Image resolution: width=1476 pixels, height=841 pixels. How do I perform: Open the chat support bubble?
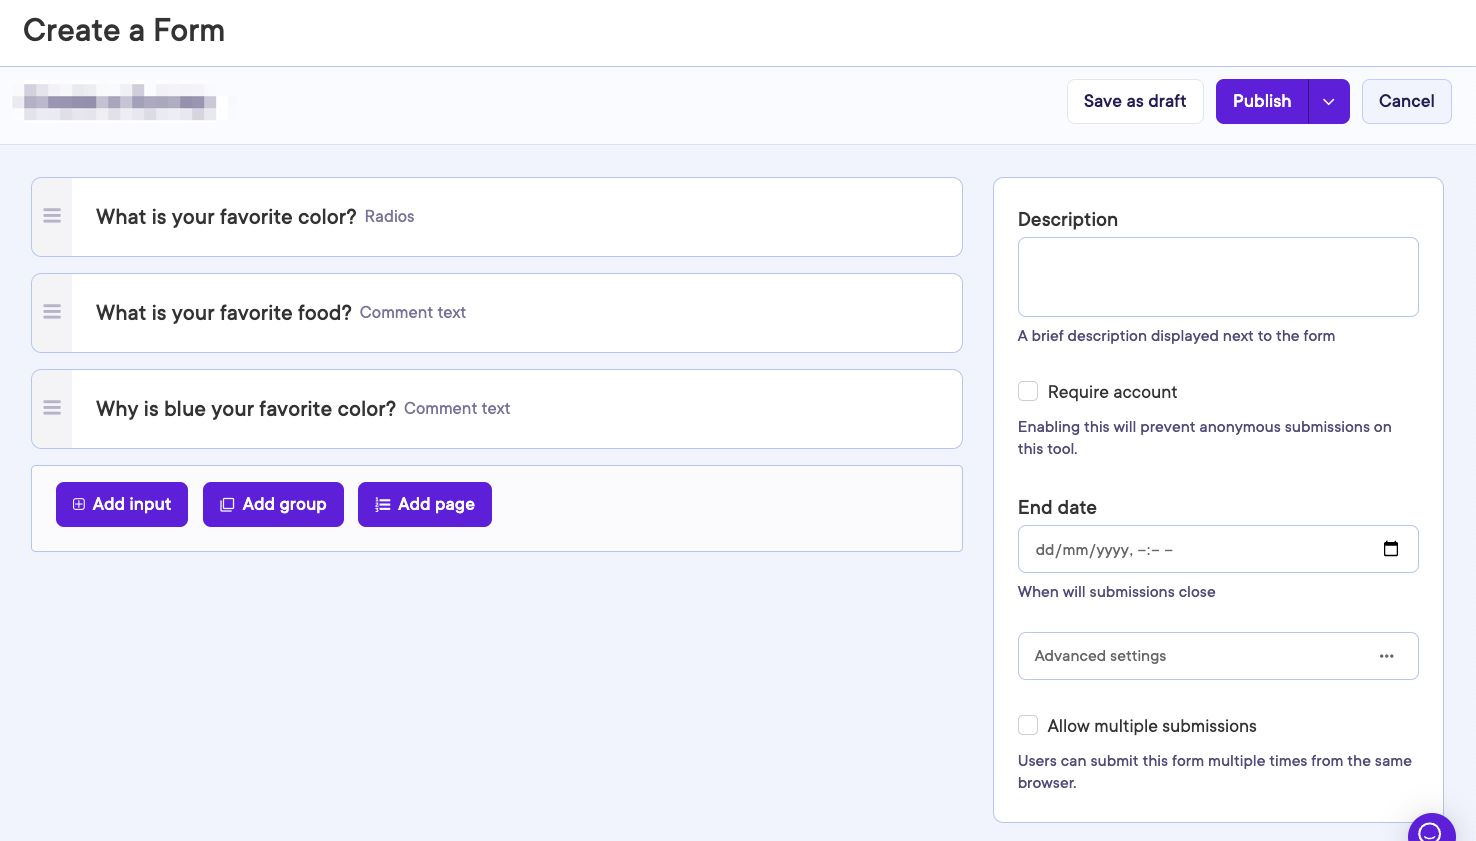(1431, 830)
